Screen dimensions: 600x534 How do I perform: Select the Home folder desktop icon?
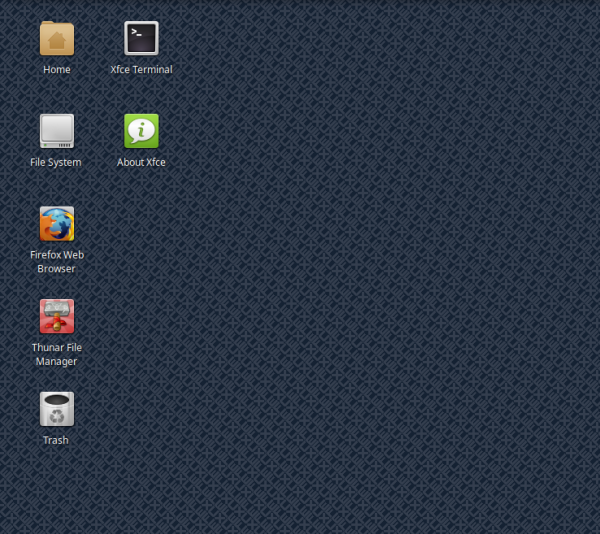coord(57,38)
